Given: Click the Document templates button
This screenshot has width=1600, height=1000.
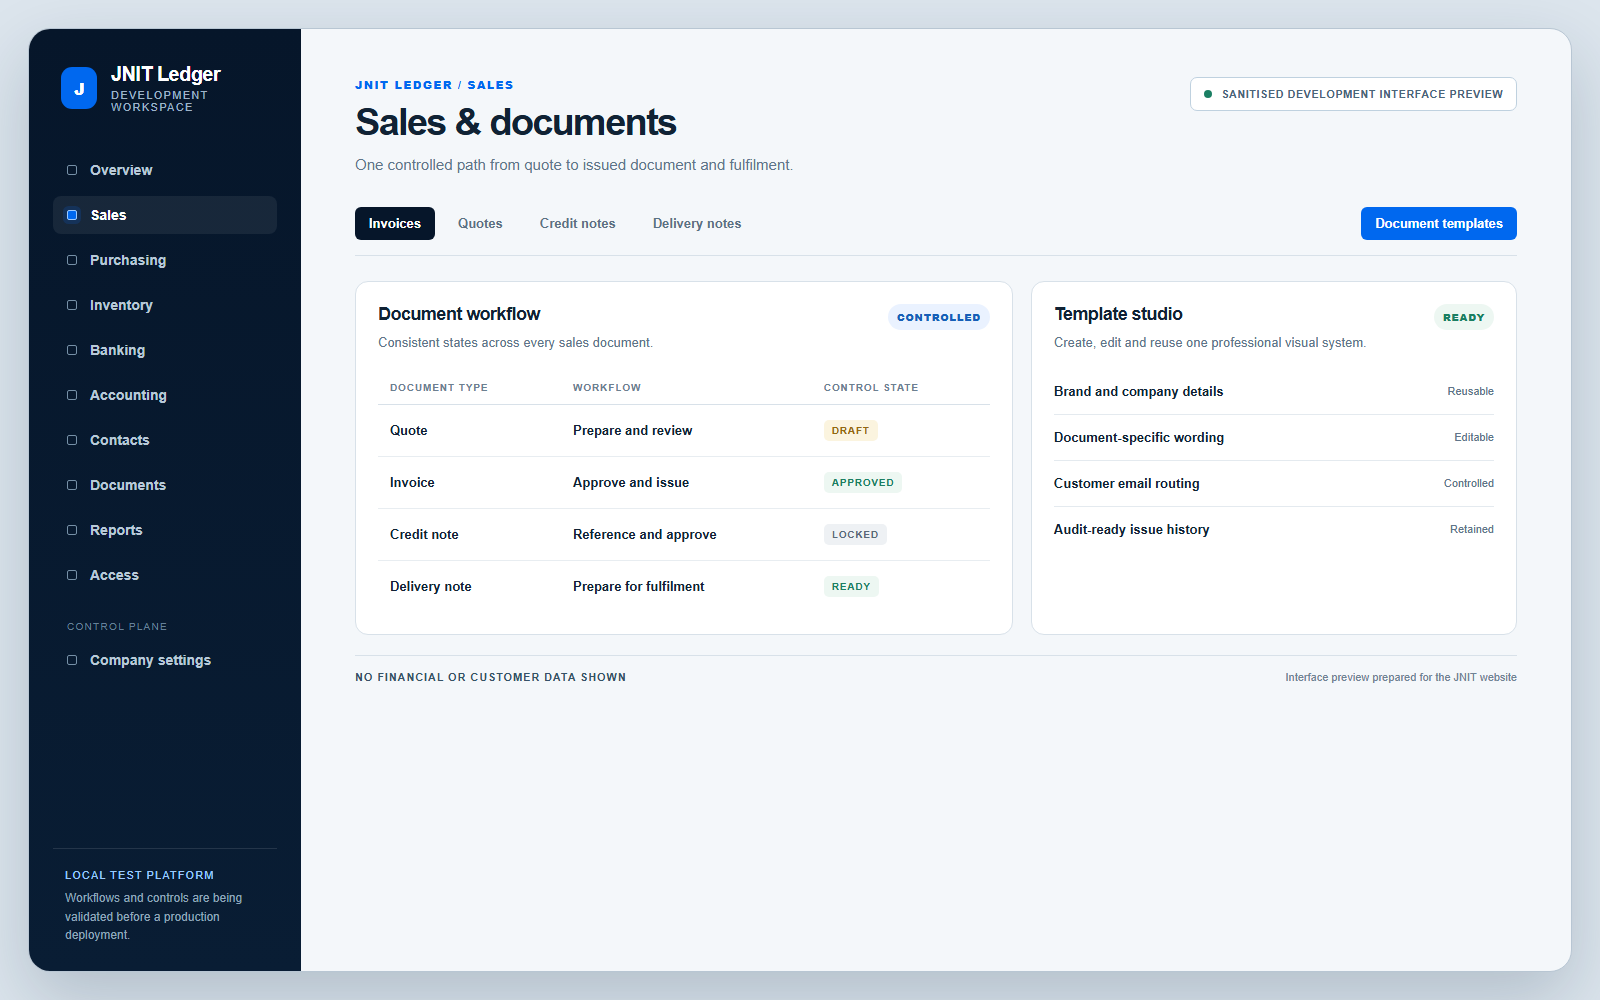Looking at the screenshot, I should 1439,223.
